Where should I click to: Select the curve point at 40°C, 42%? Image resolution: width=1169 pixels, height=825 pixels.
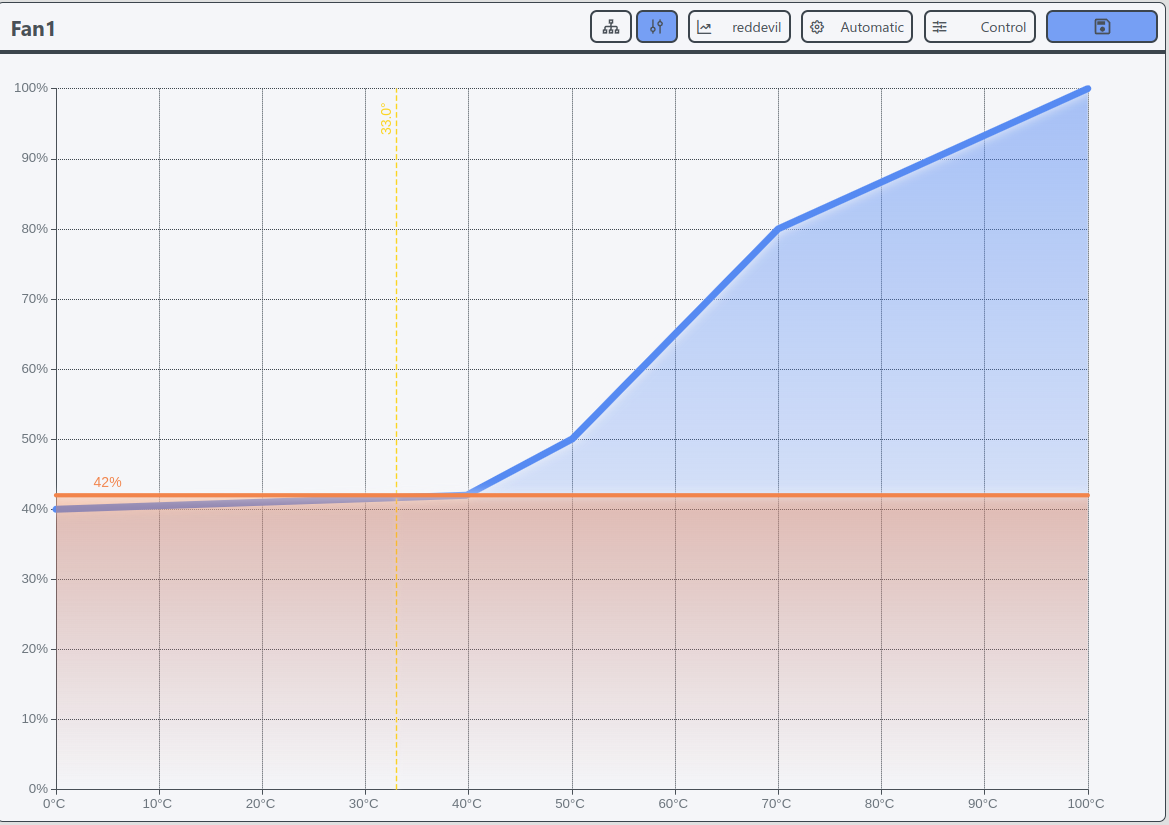[x=468, y=494]
